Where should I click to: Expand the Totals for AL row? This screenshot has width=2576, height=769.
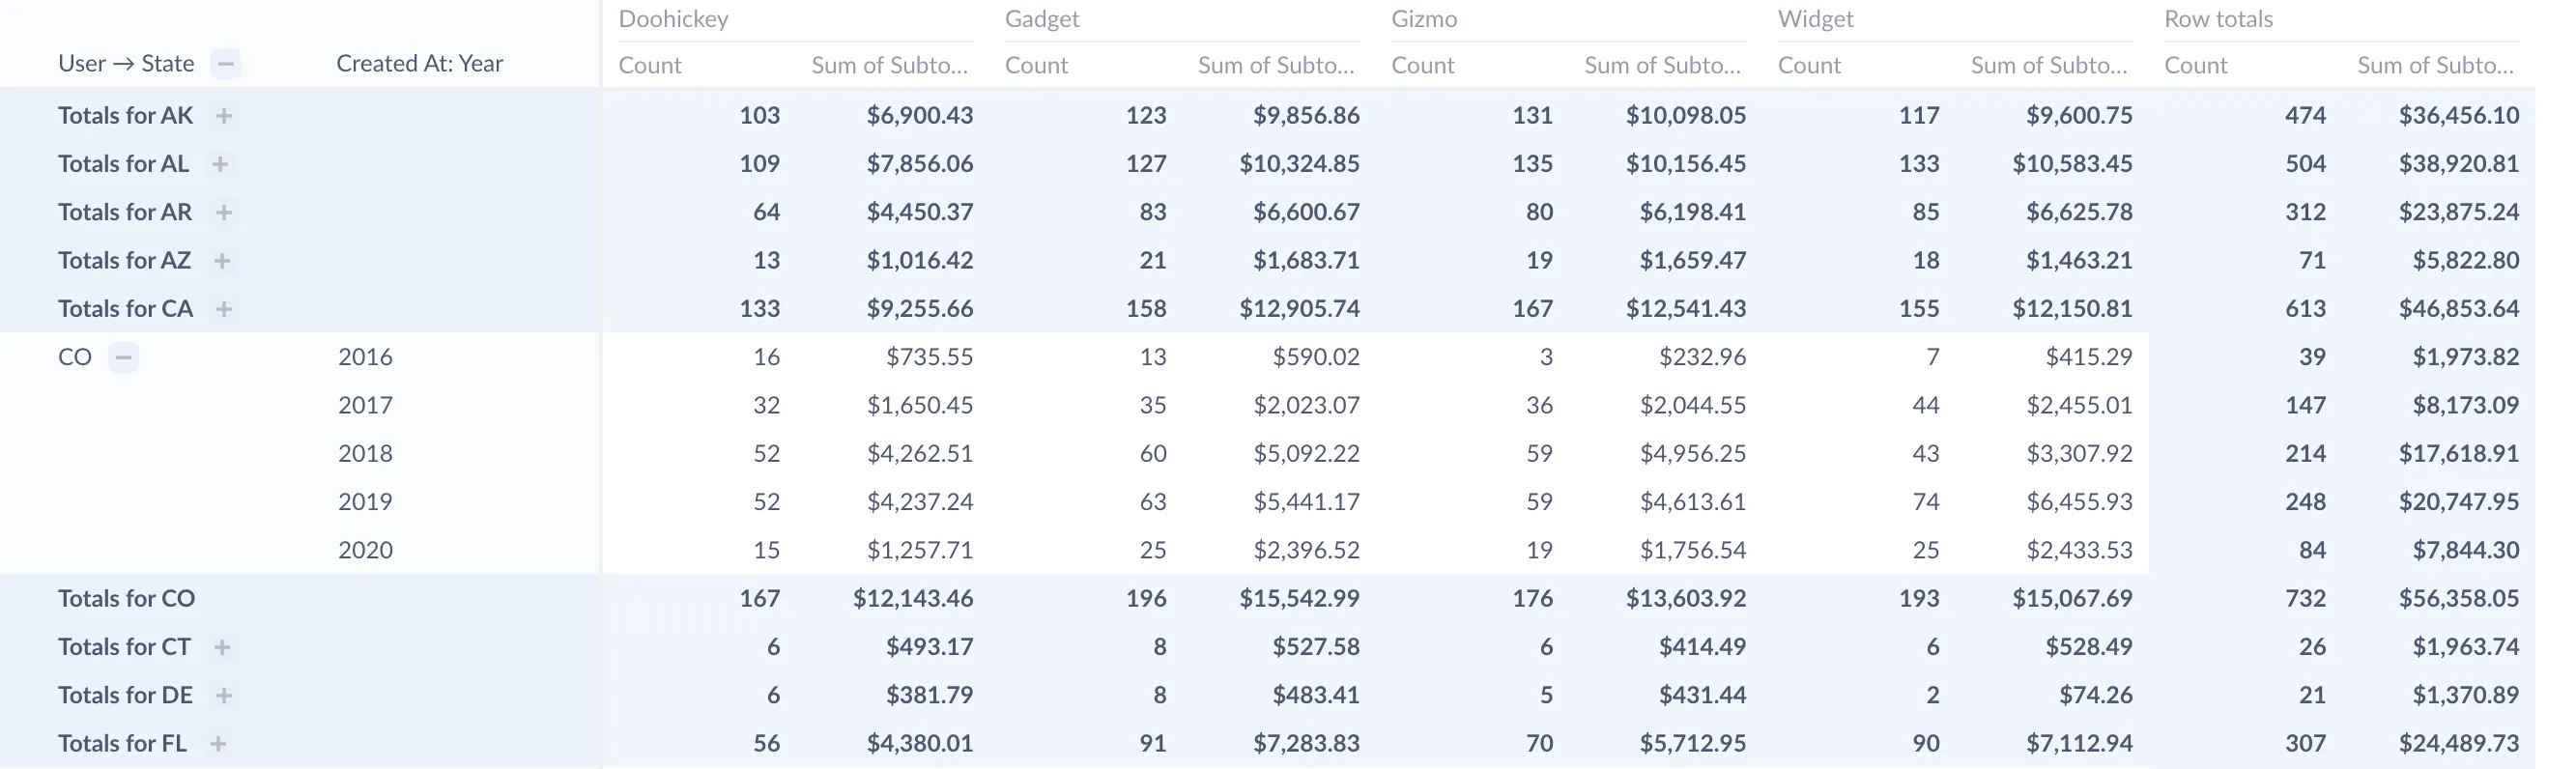220,164
